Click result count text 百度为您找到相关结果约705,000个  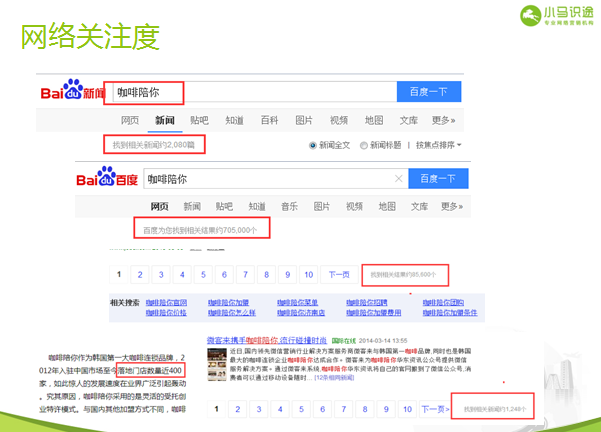[200, 230]
